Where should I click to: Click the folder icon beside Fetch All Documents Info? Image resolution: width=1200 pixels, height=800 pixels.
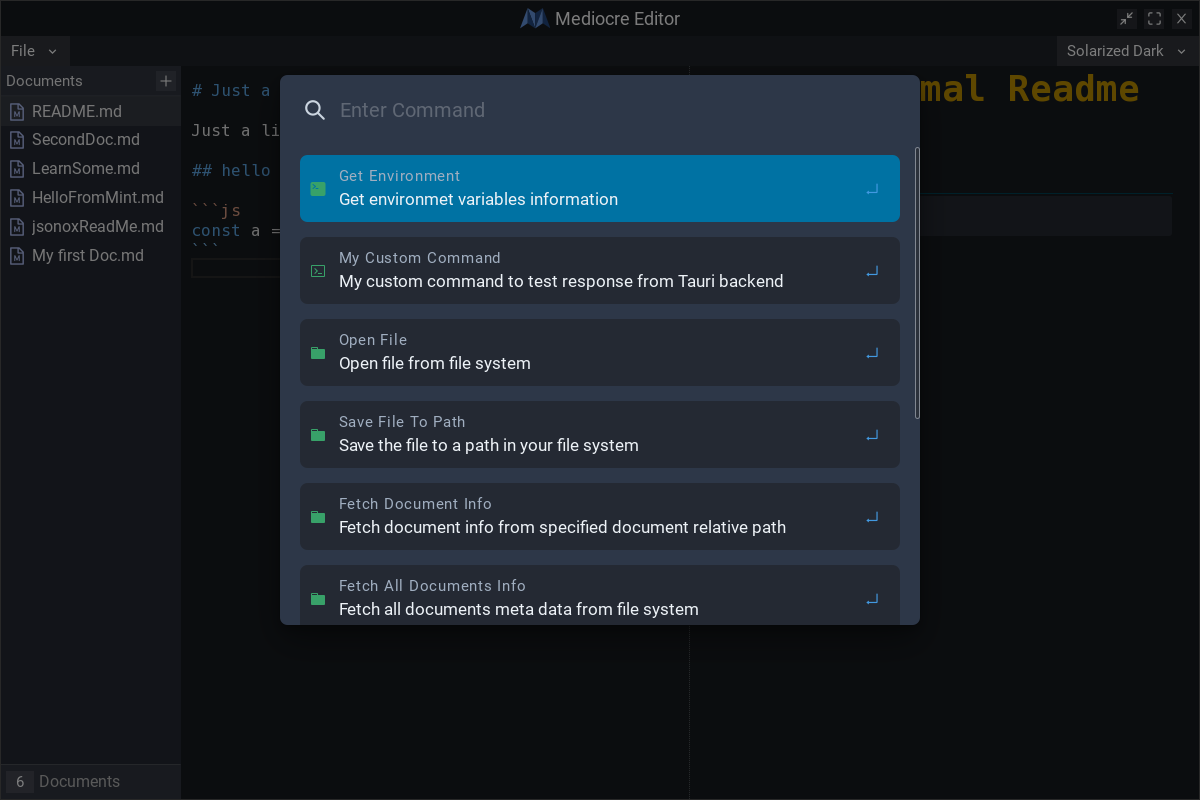pyautogui.click(x=318, y=599)
